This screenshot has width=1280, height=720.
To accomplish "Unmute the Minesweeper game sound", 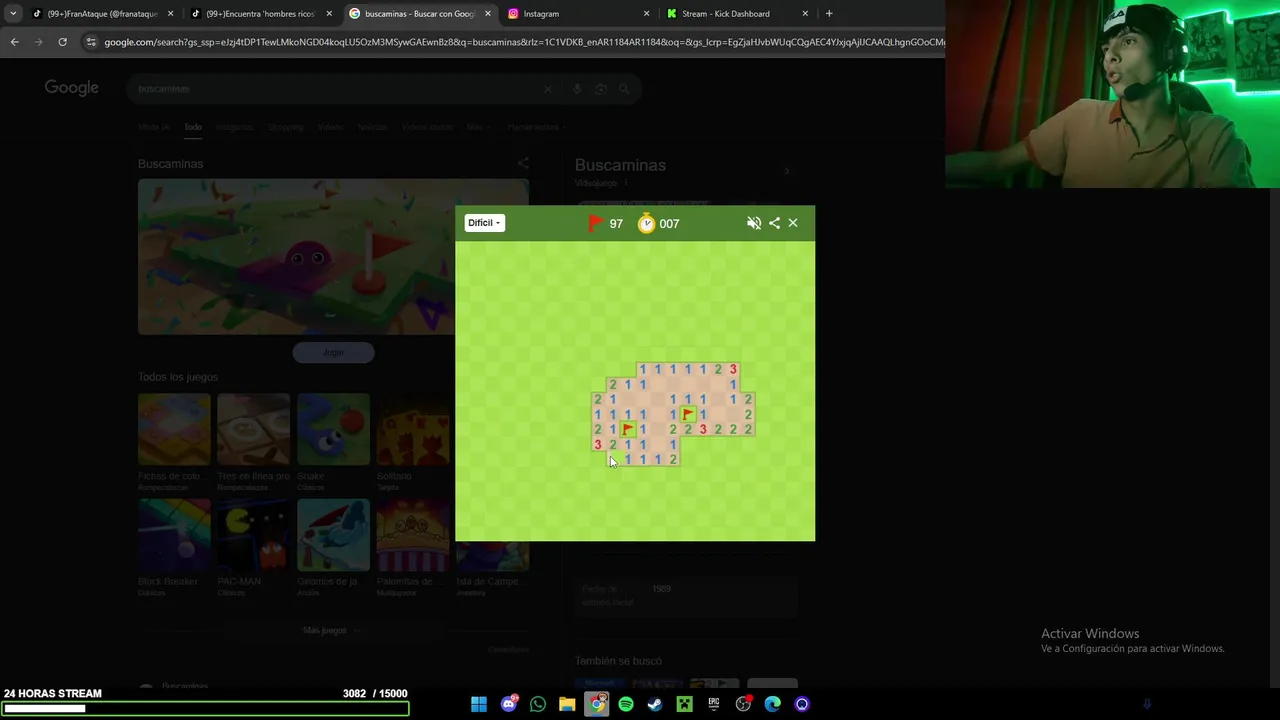I will pyautogui.click(x=754, y=223).
